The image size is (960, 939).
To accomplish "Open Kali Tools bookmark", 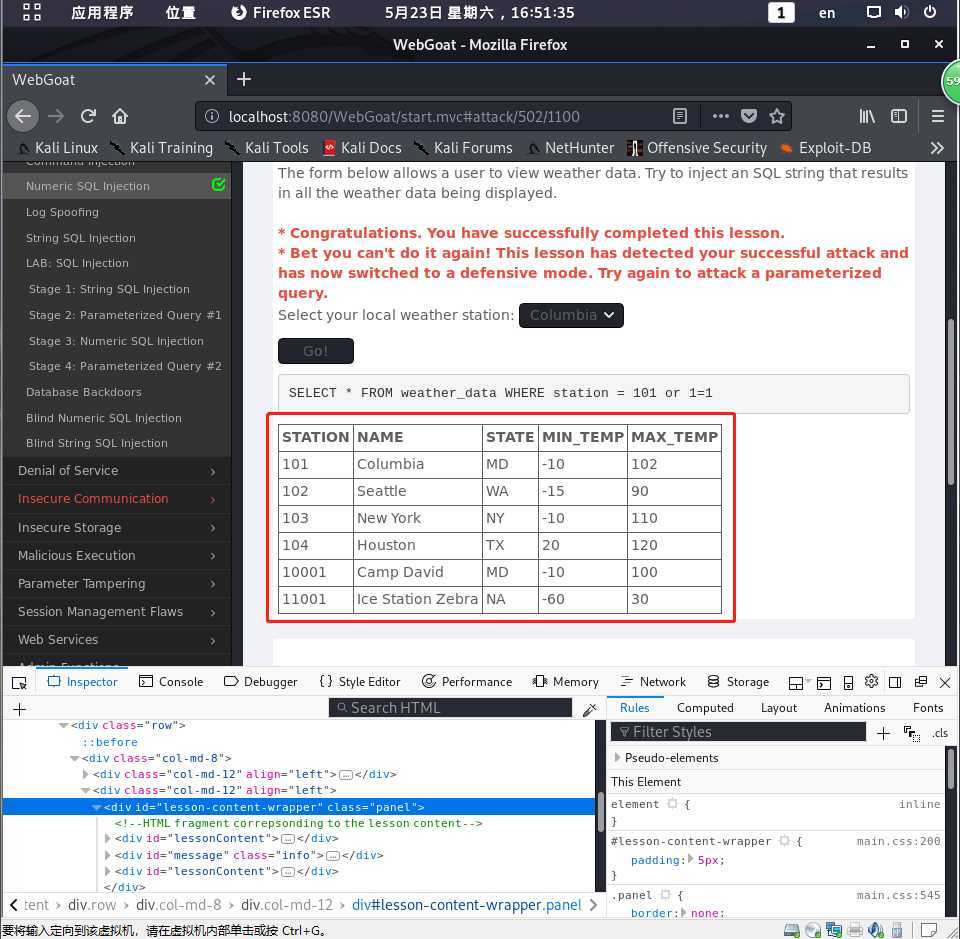I will [267, 148].
